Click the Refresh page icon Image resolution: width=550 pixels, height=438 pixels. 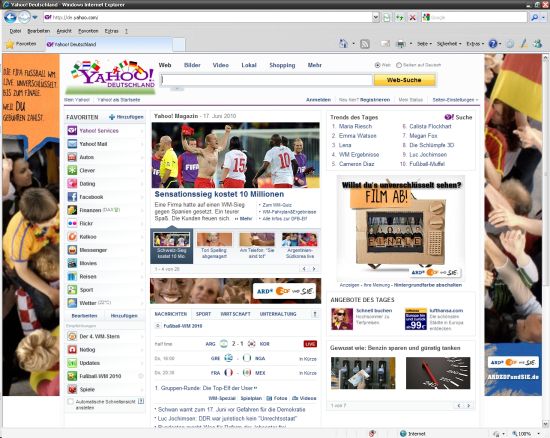click(387, 17)
